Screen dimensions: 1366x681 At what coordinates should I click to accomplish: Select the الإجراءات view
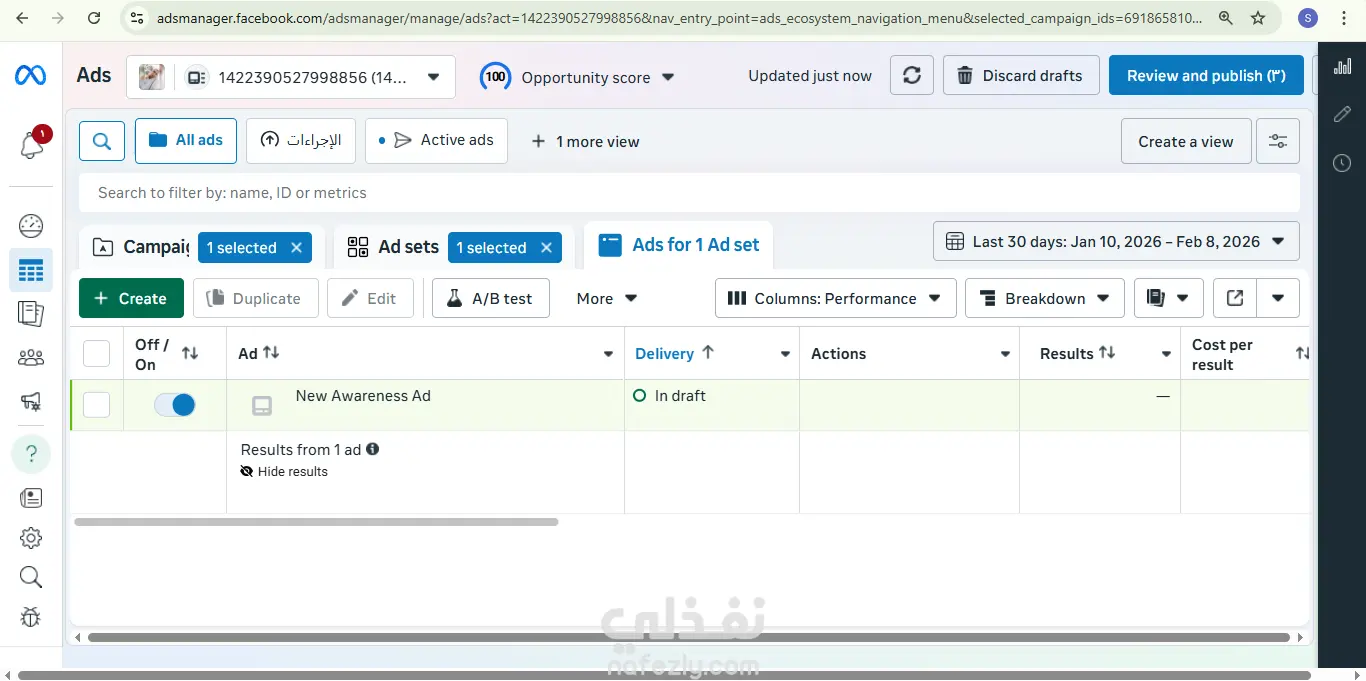coord(301,140)
